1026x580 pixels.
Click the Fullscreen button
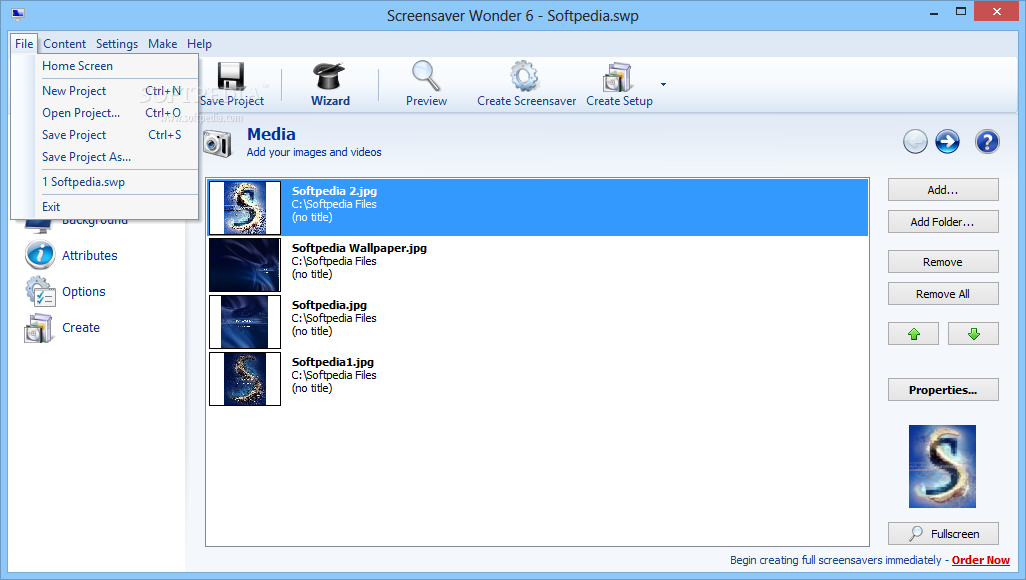coord(943,534)
